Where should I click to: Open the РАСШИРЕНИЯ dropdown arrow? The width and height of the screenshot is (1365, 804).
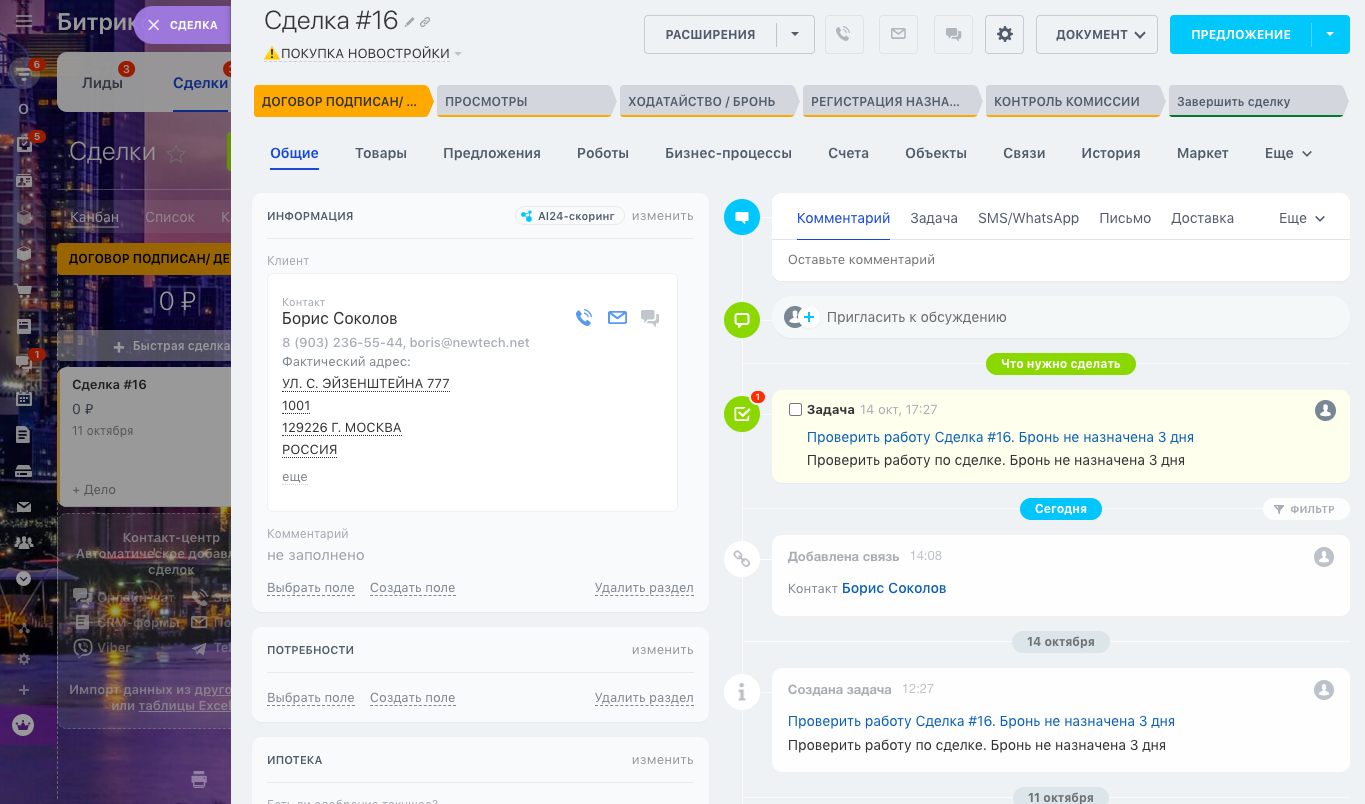point(795,34)
